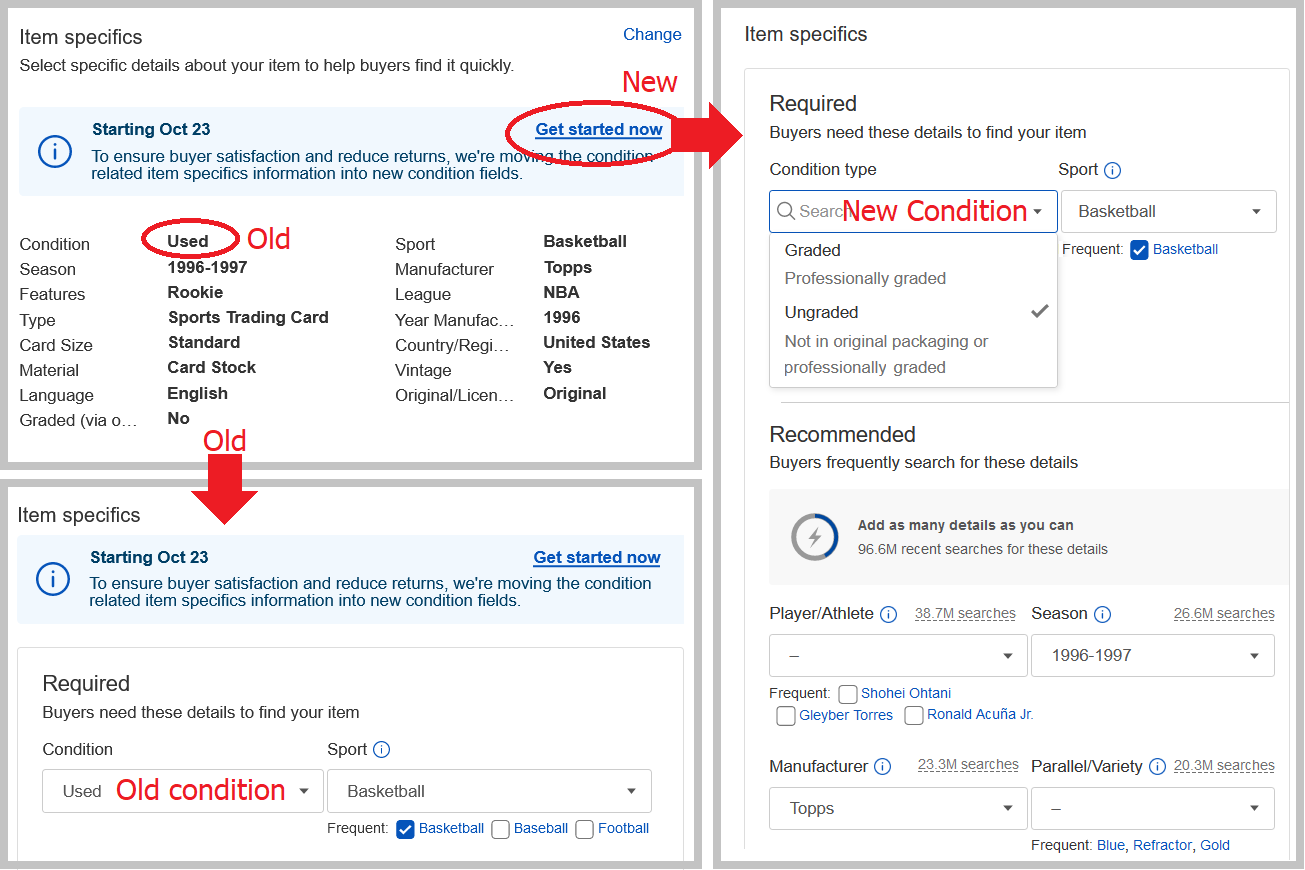Screen dimensions: 1305x870
Task: Click info icon beside Manufacturer label
Action: pyautogui.click(x=882, y=767)
